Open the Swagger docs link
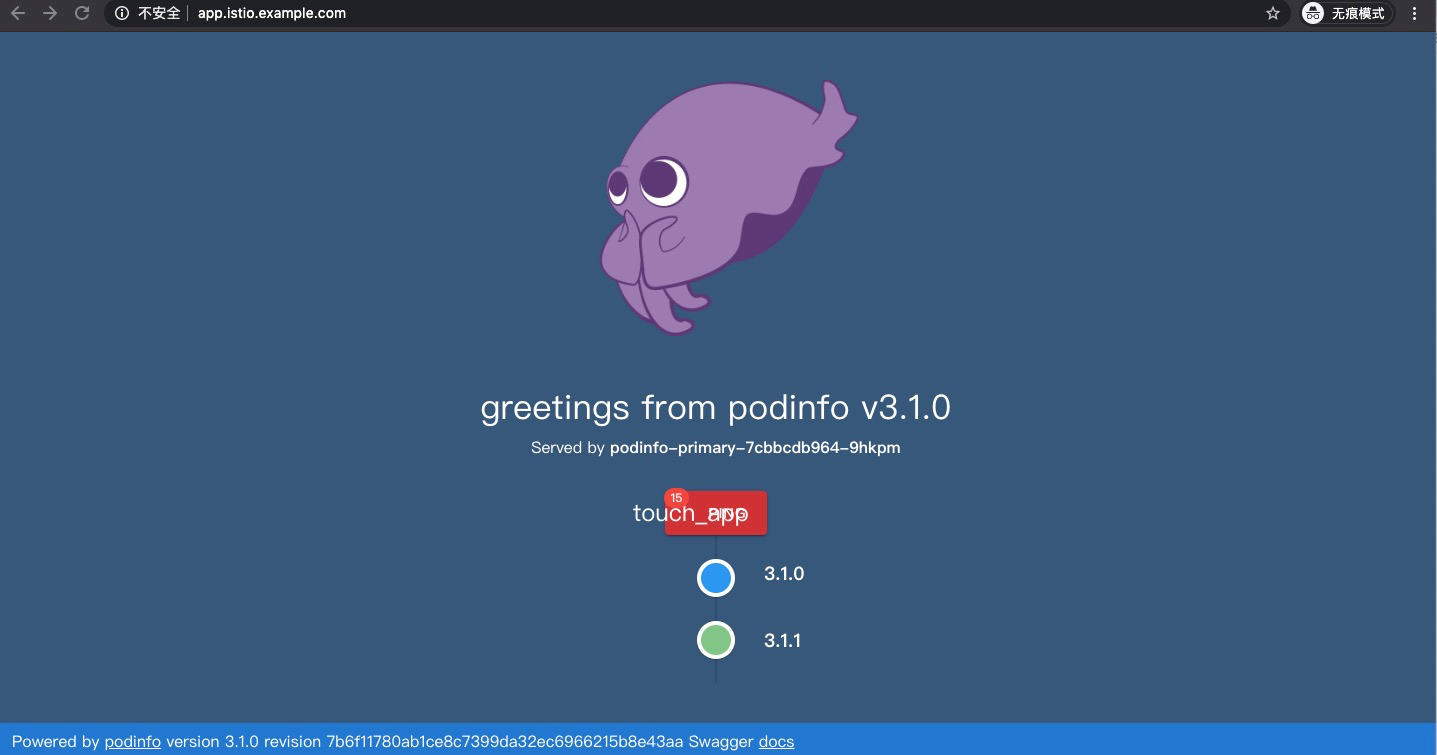Screen dimensions: 1437x755 point(776,742)
